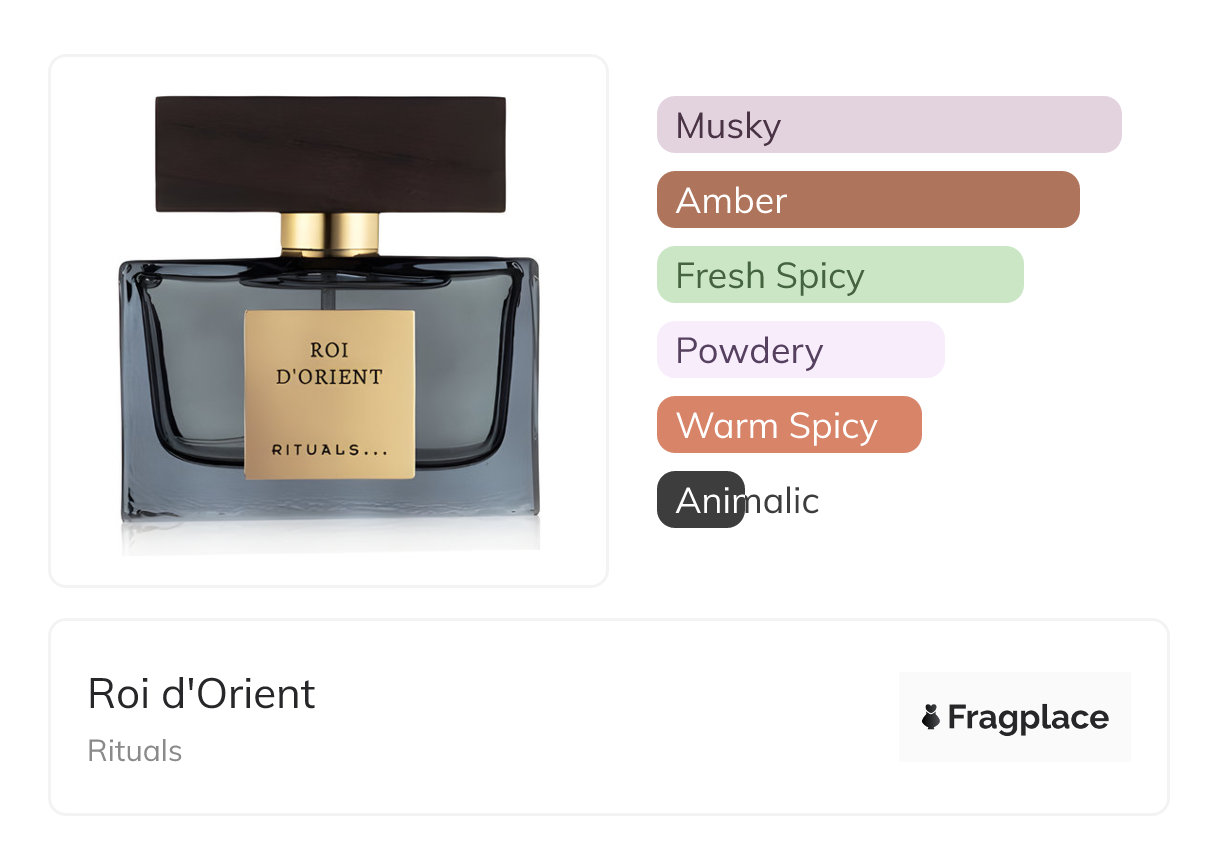
Task: Click the gold sprayer neck of the bottle
Action: click(330, 235)
